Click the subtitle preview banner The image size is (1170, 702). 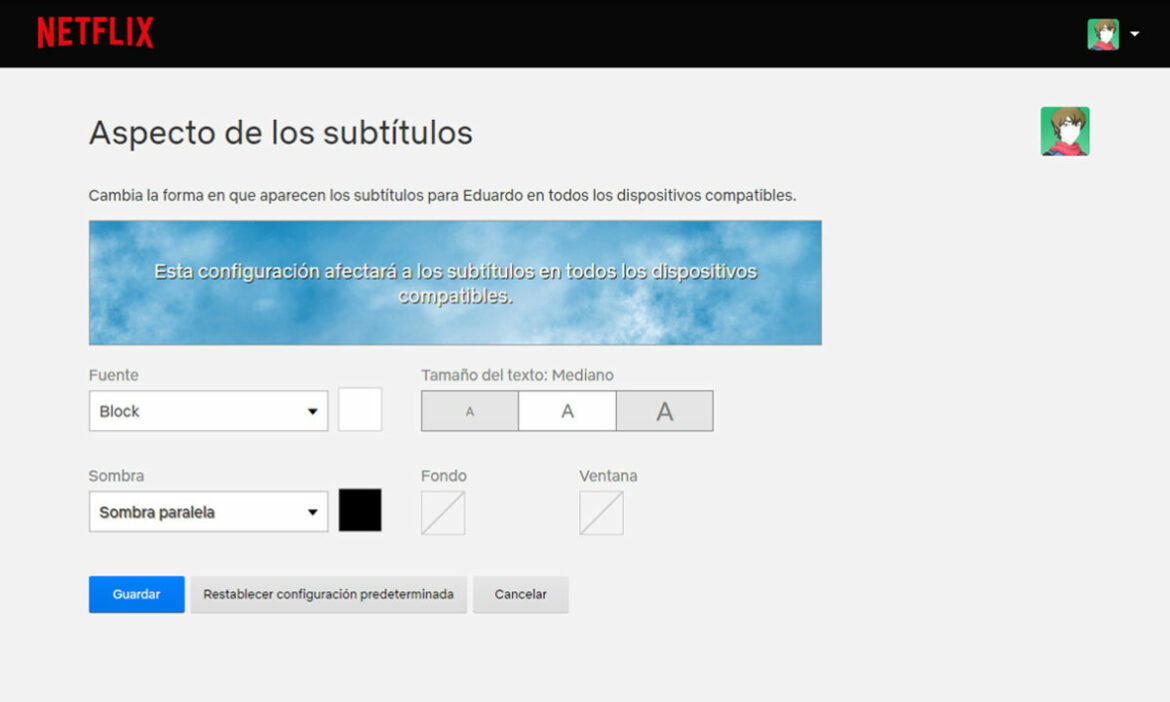tap(455, 282)
